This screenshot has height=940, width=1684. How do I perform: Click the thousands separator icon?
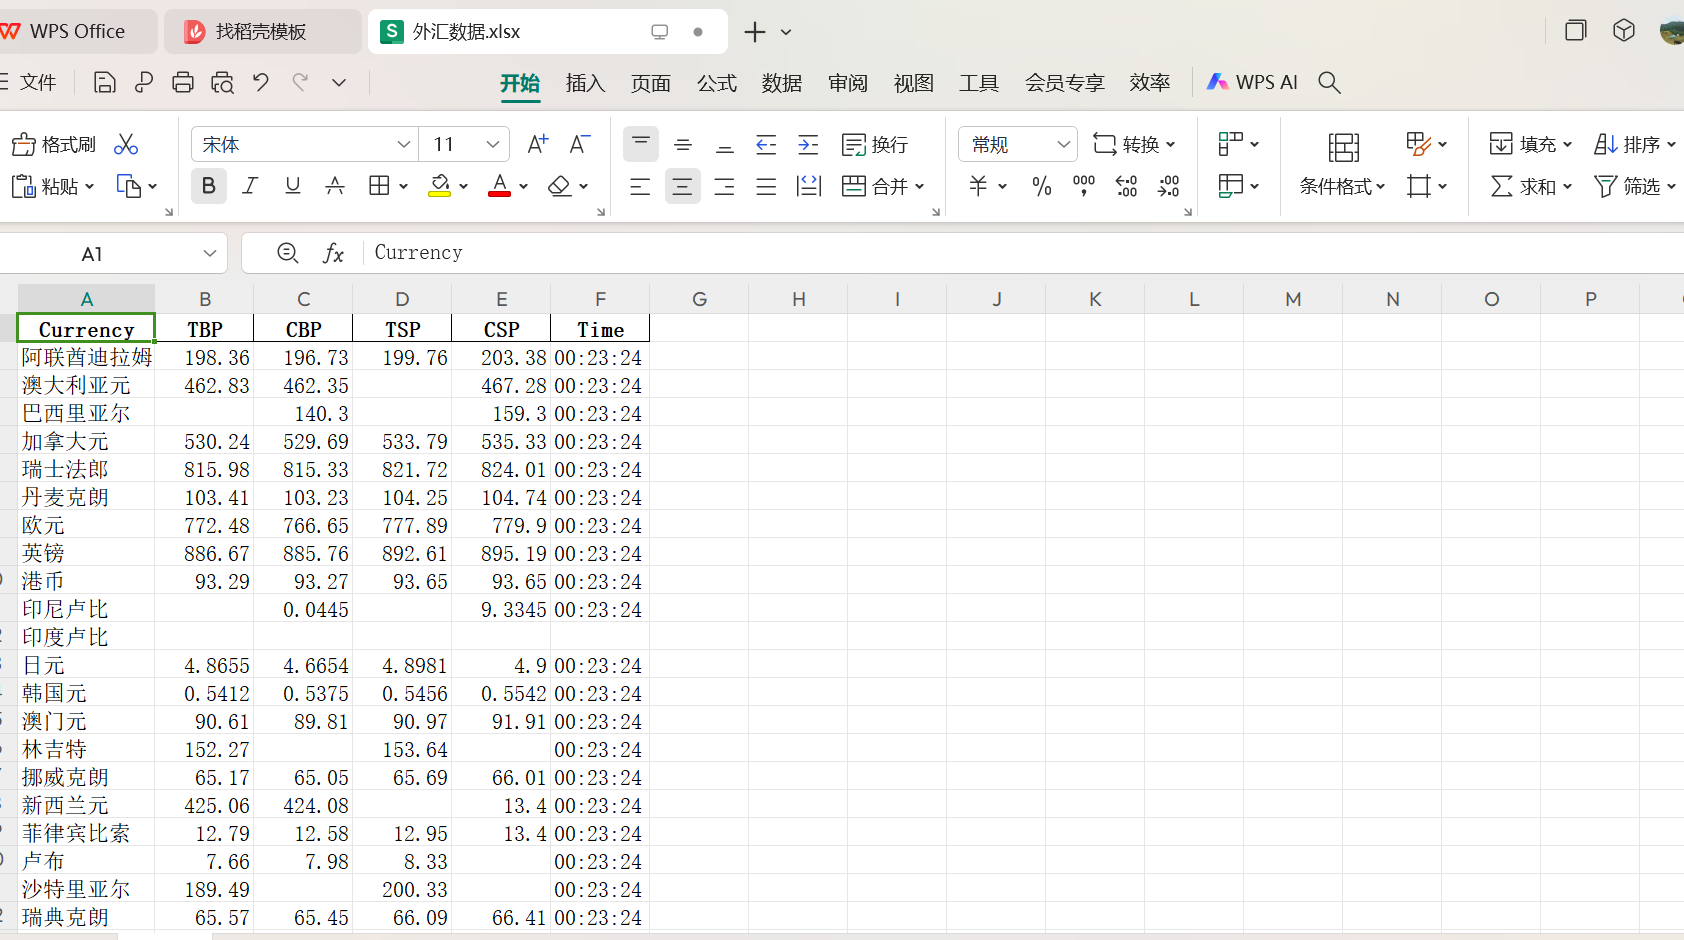[1084, 186]
